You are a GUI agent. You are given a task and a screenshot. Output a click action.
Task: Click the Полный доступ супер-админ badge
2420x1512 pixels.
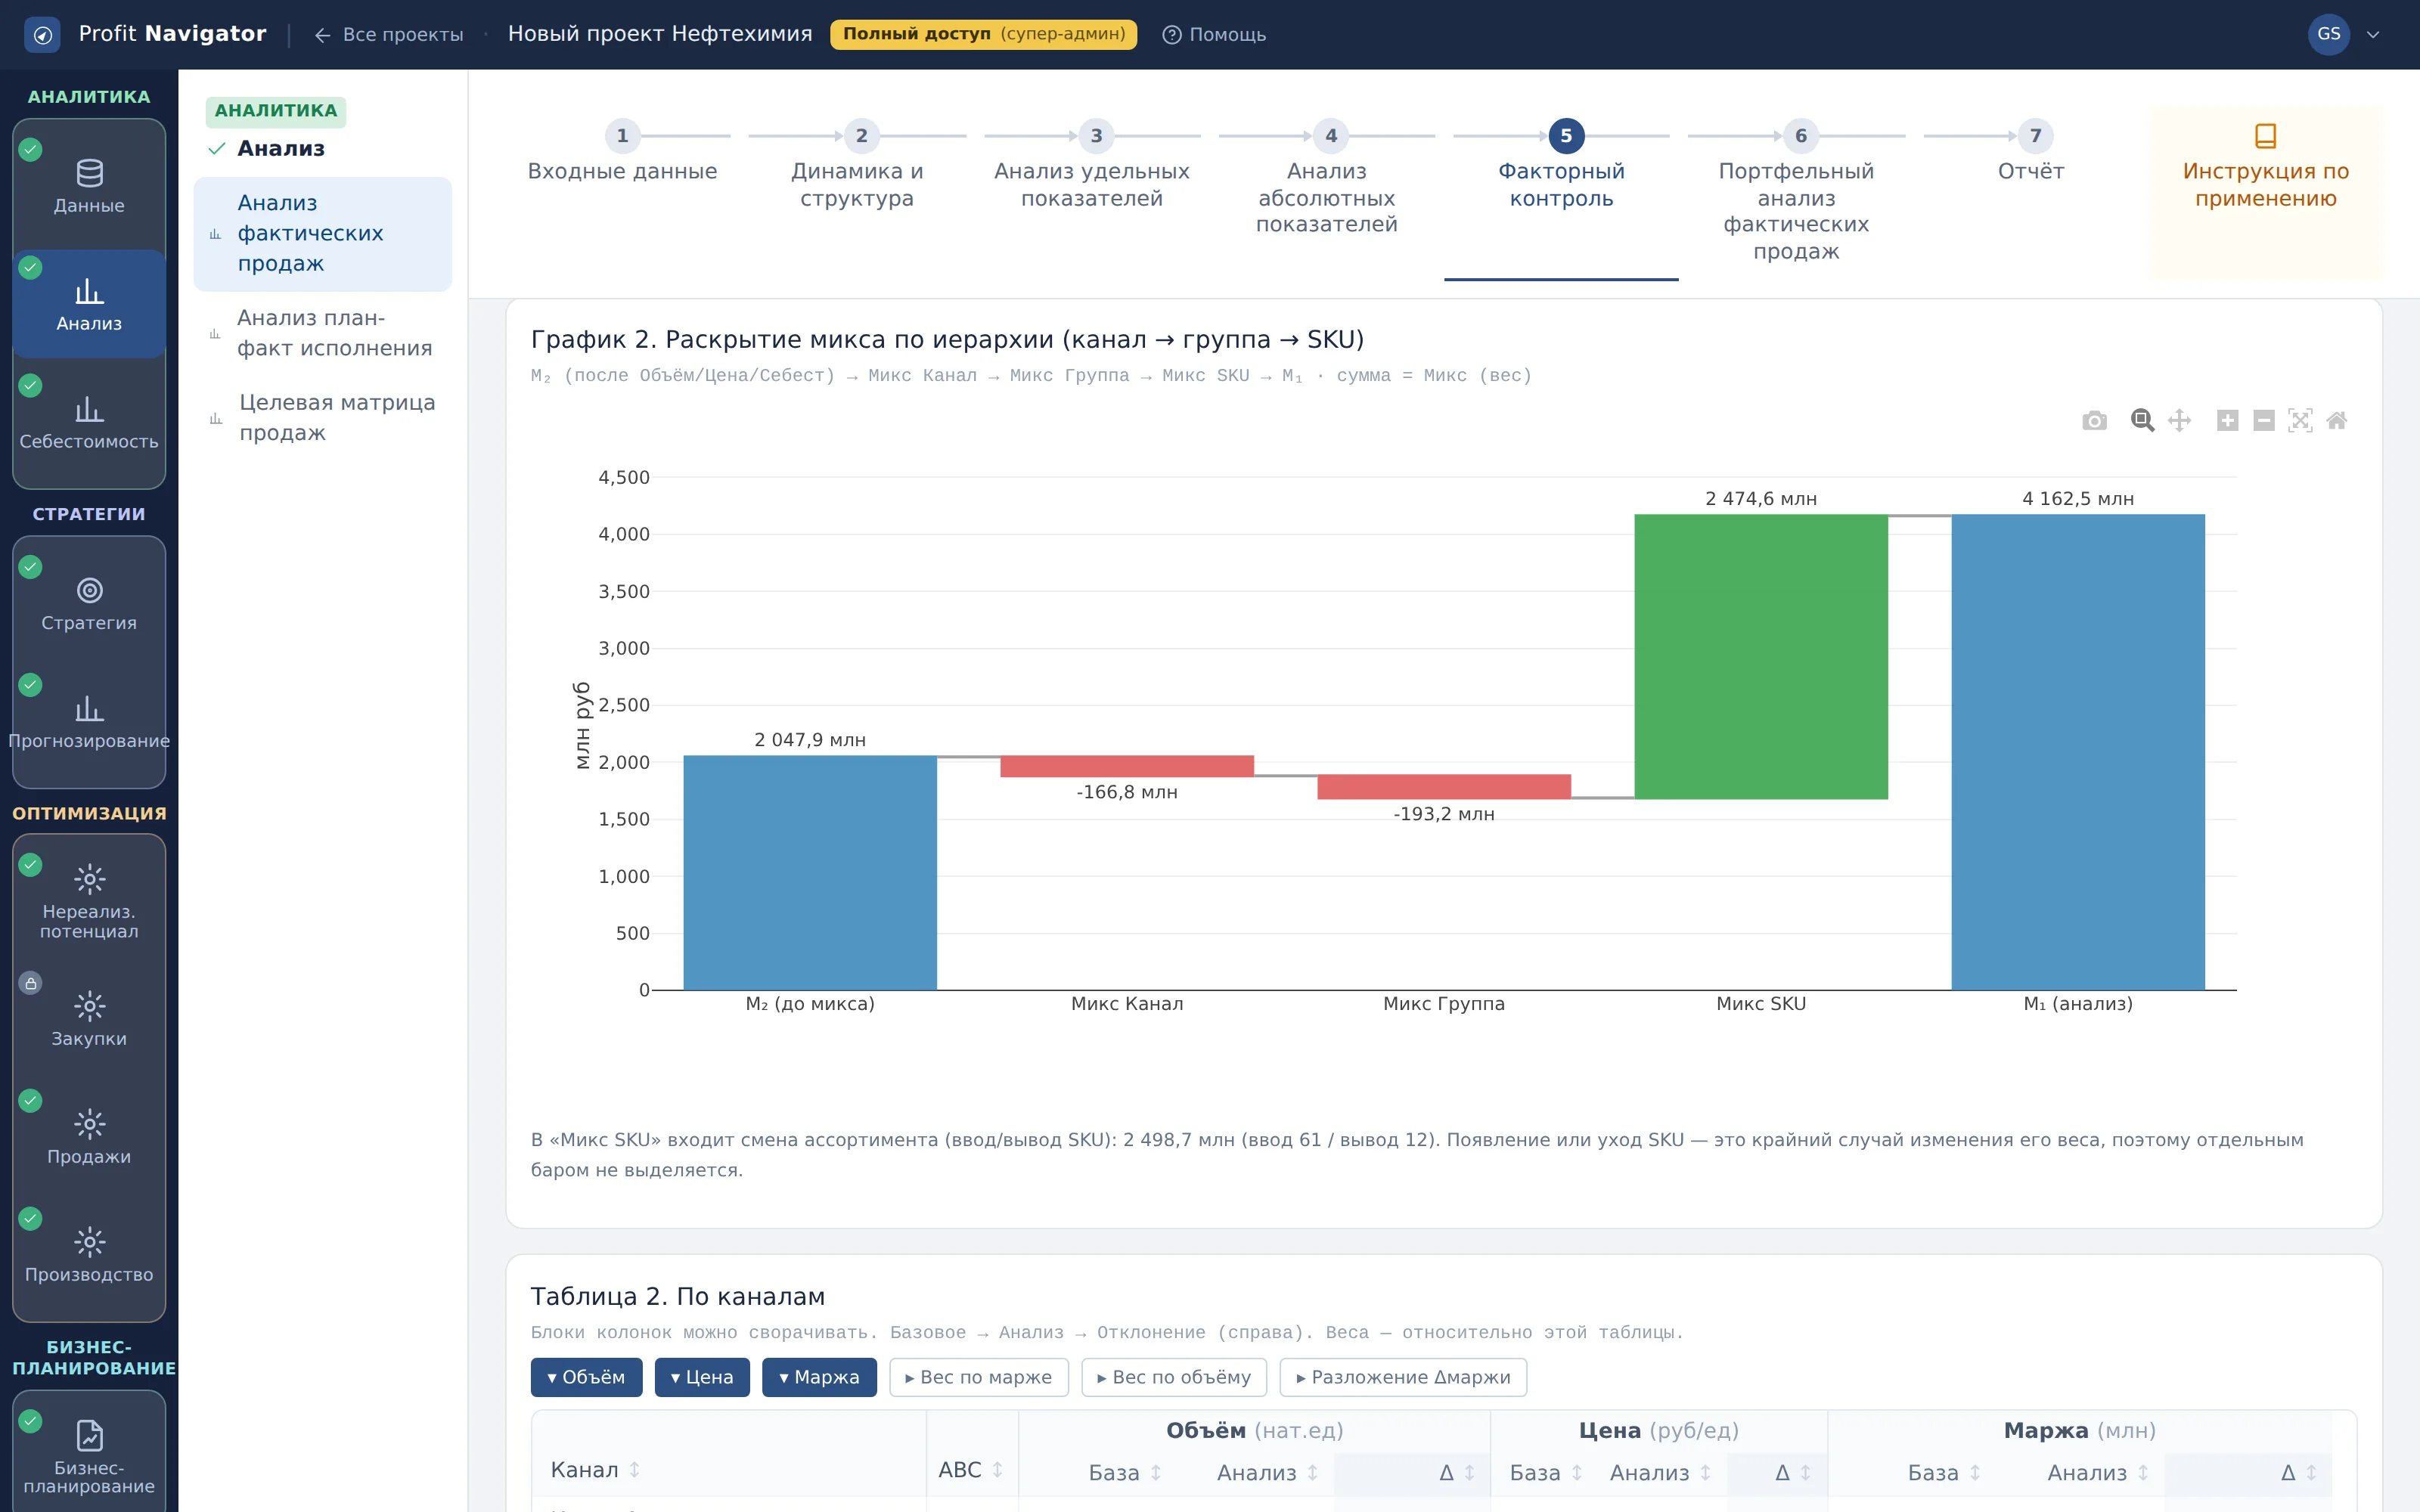click(983, 35)
